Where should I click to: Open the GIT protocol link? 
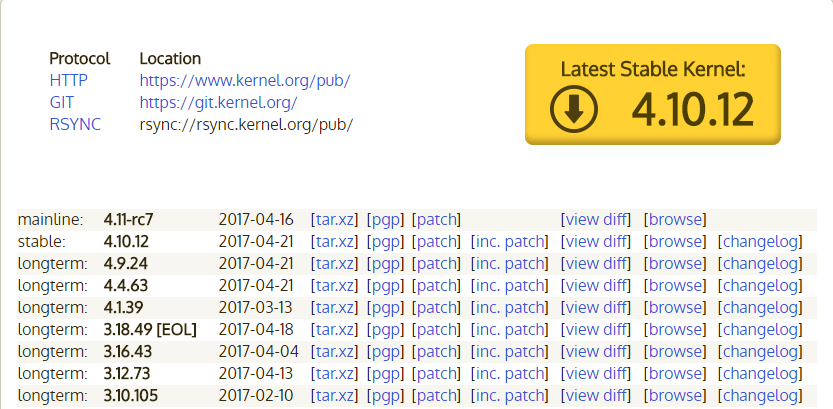(x=61, y=102)
